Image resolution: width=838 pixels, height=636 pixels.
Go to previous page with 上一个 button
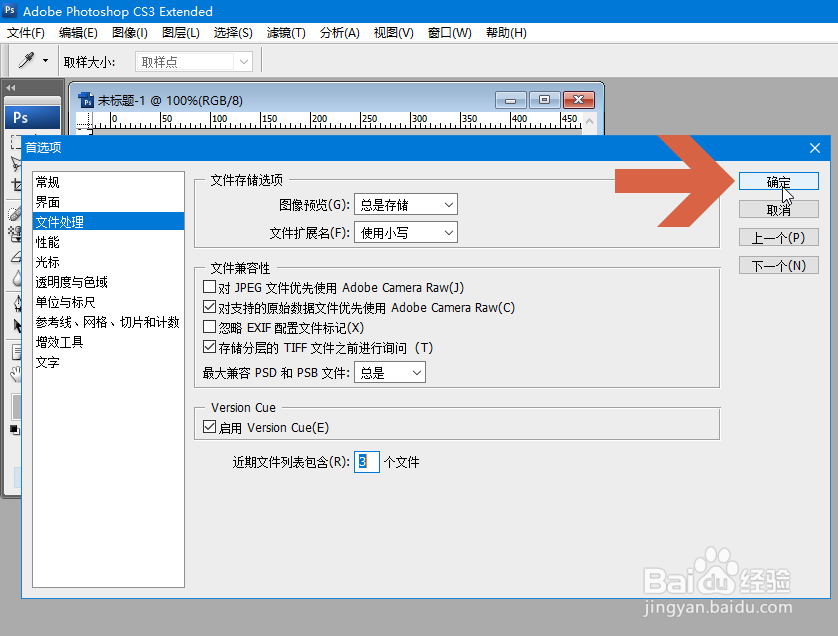coord(779,237)
